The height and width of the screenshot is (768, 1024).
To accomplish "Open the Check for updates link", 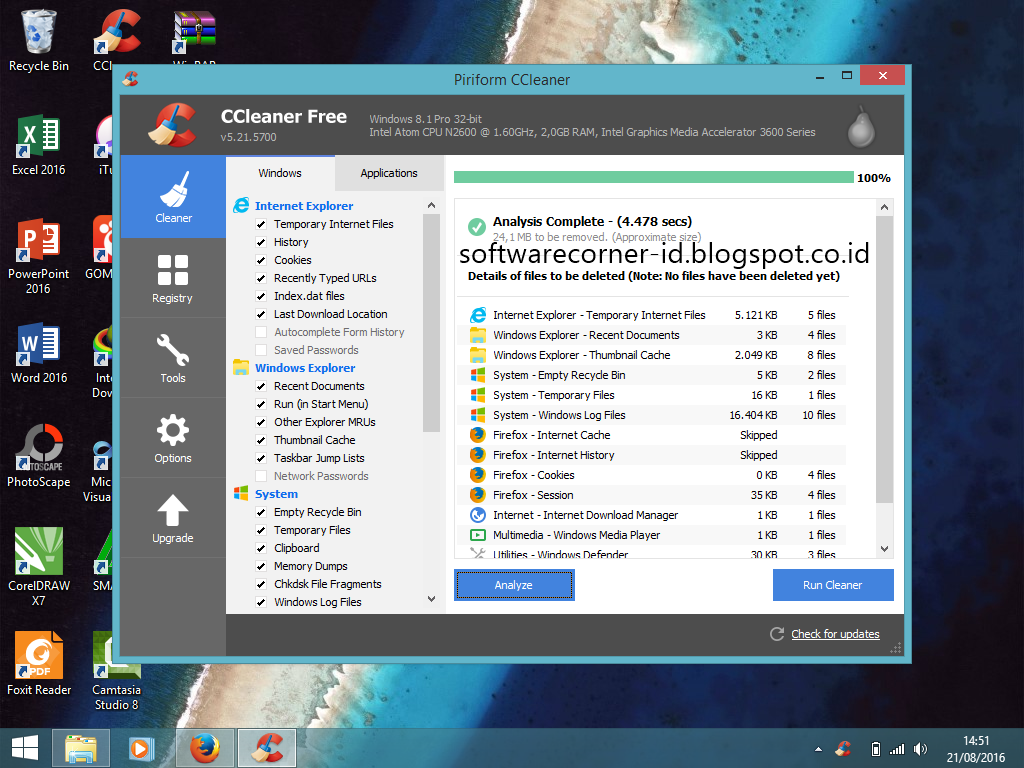I will [x=835, y=633].
